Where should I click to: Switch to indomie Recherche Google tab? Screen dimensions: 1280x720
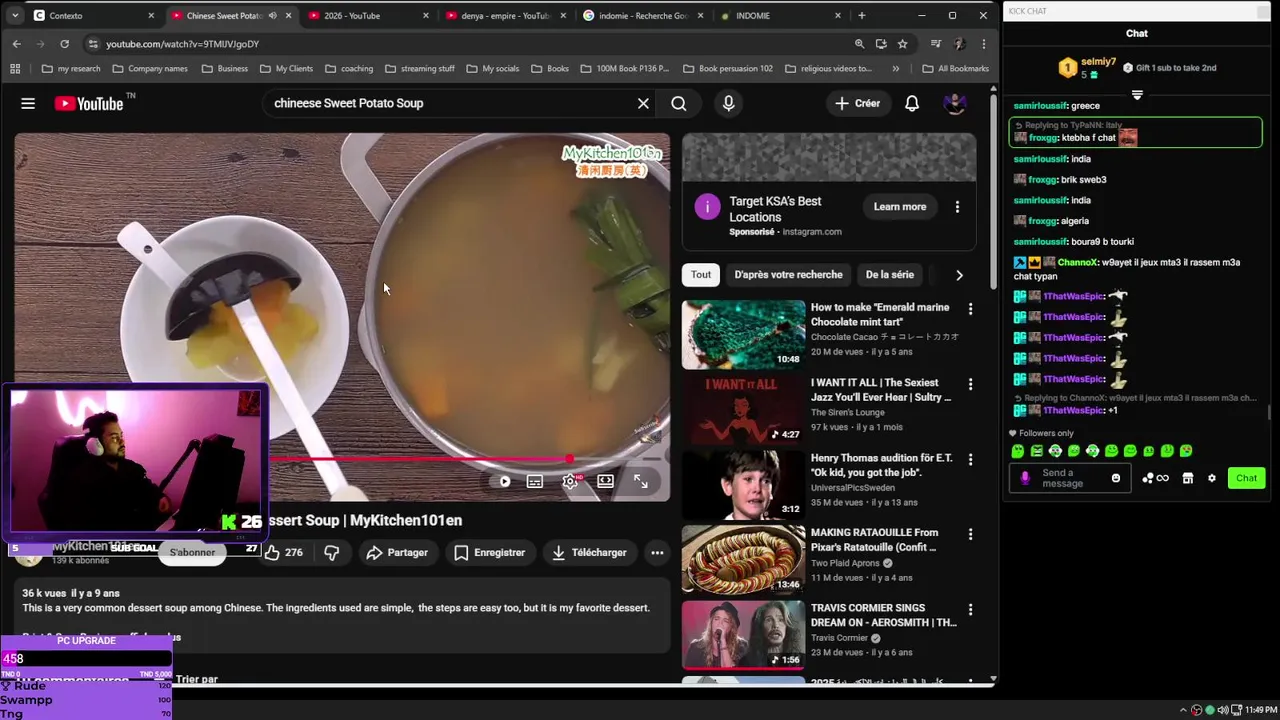tap(642, 15)
